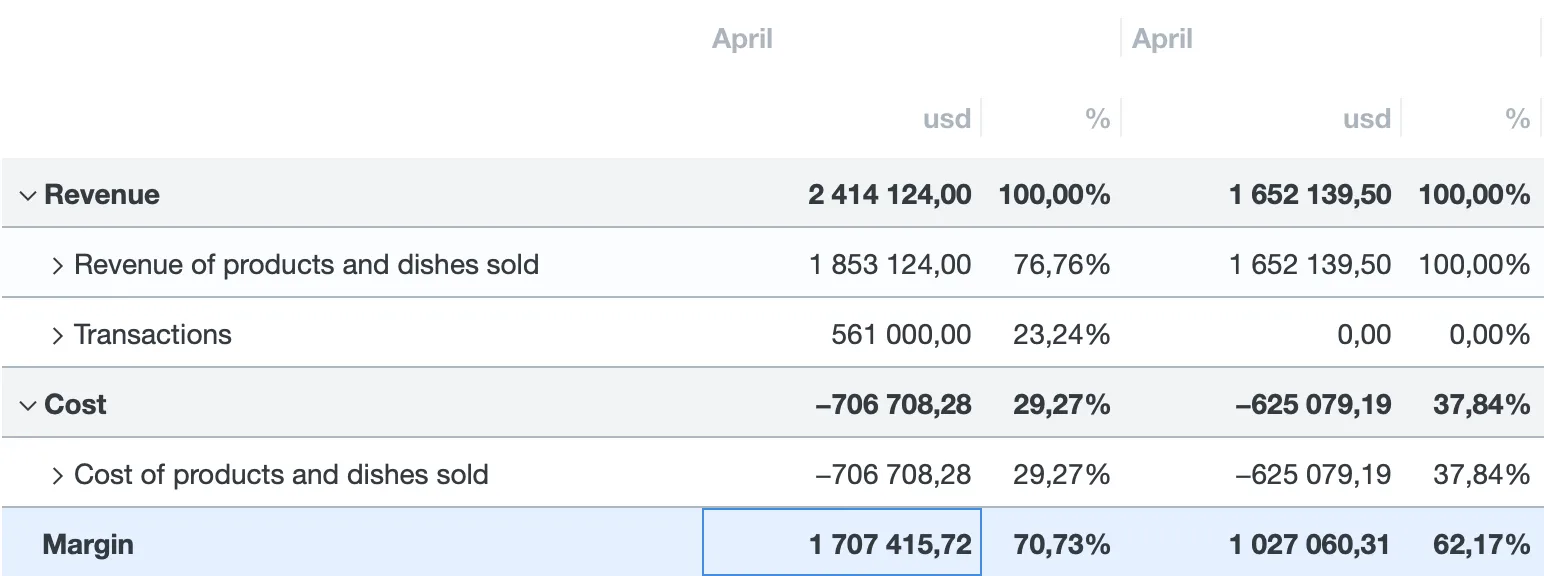Select the Margin row label
Image resolution: width=1544 pixels, height=576 pixels.
[88, 545]
